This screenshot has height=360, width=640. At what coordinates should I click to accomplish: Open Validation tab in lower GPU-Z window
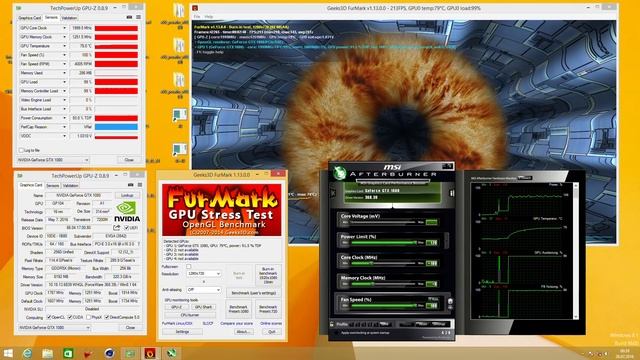pos(70,186)
